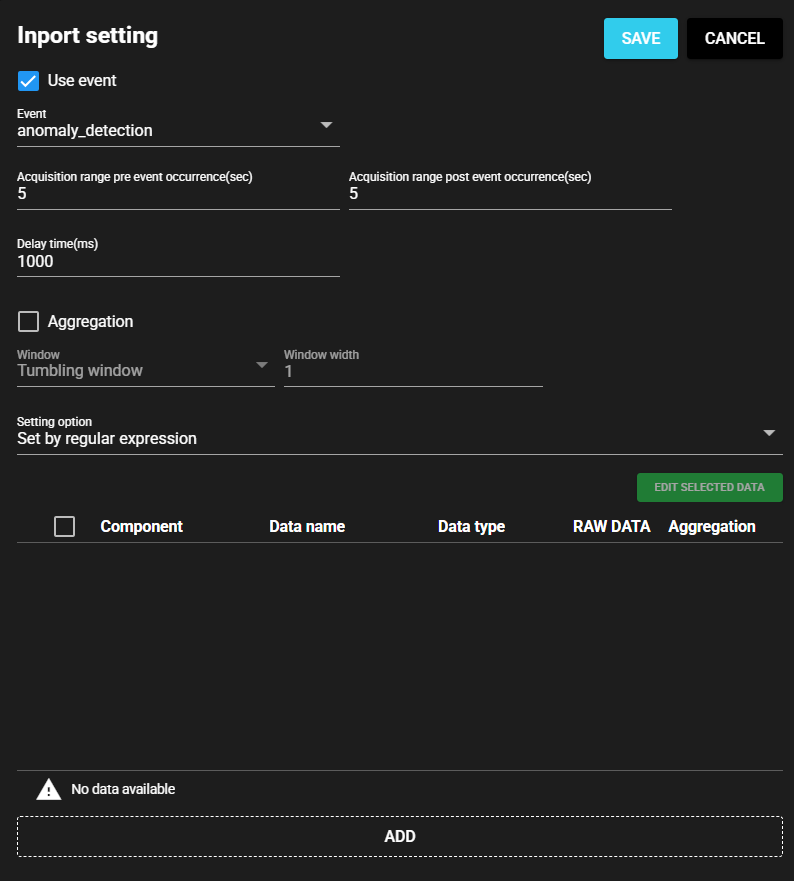The width and height of the screenshot is (794, 881).
Task: Uncheck the Use event checkbox
Action: (x=26, y=81)
